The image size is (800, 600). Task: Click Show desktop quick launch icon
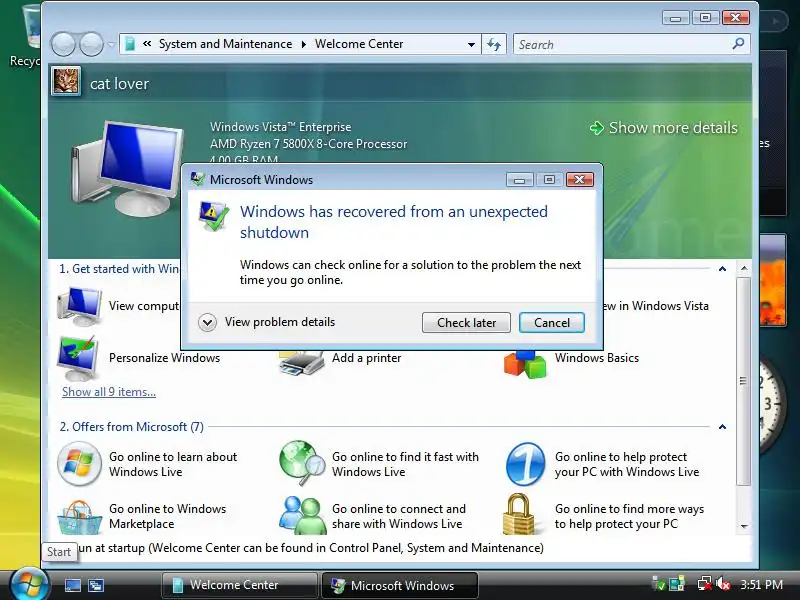coord(72,585)
